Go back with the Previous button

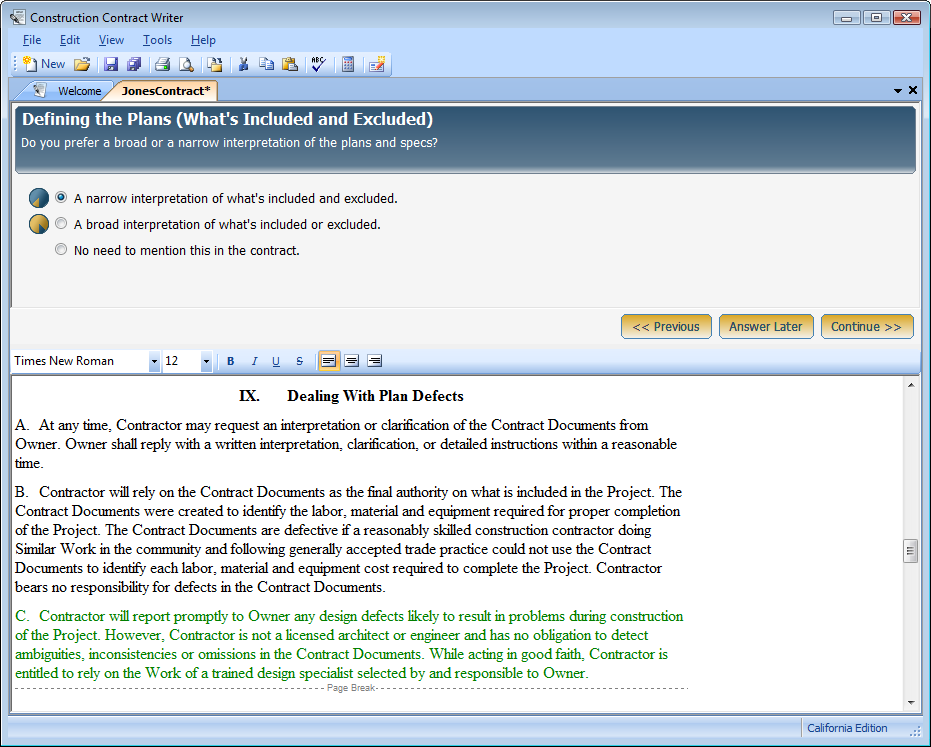pos(666,327)
